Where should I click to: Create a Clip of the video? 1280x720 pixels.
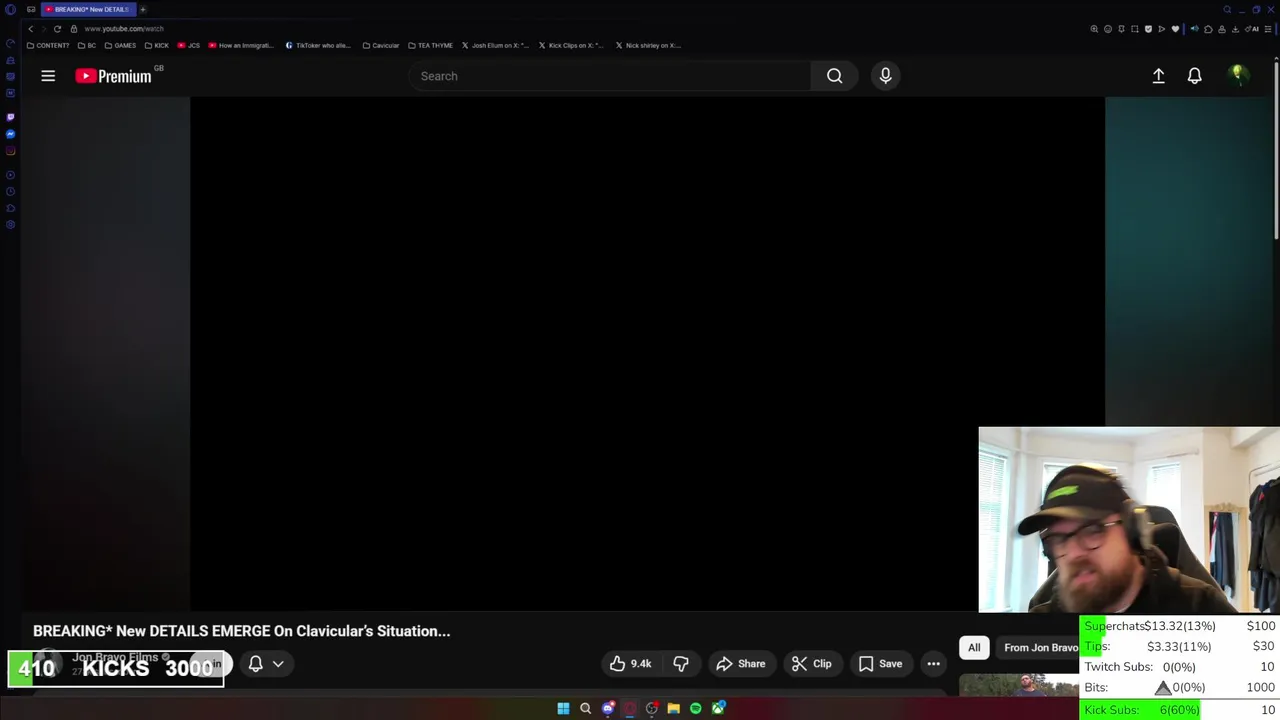click(x=811, y=664)
